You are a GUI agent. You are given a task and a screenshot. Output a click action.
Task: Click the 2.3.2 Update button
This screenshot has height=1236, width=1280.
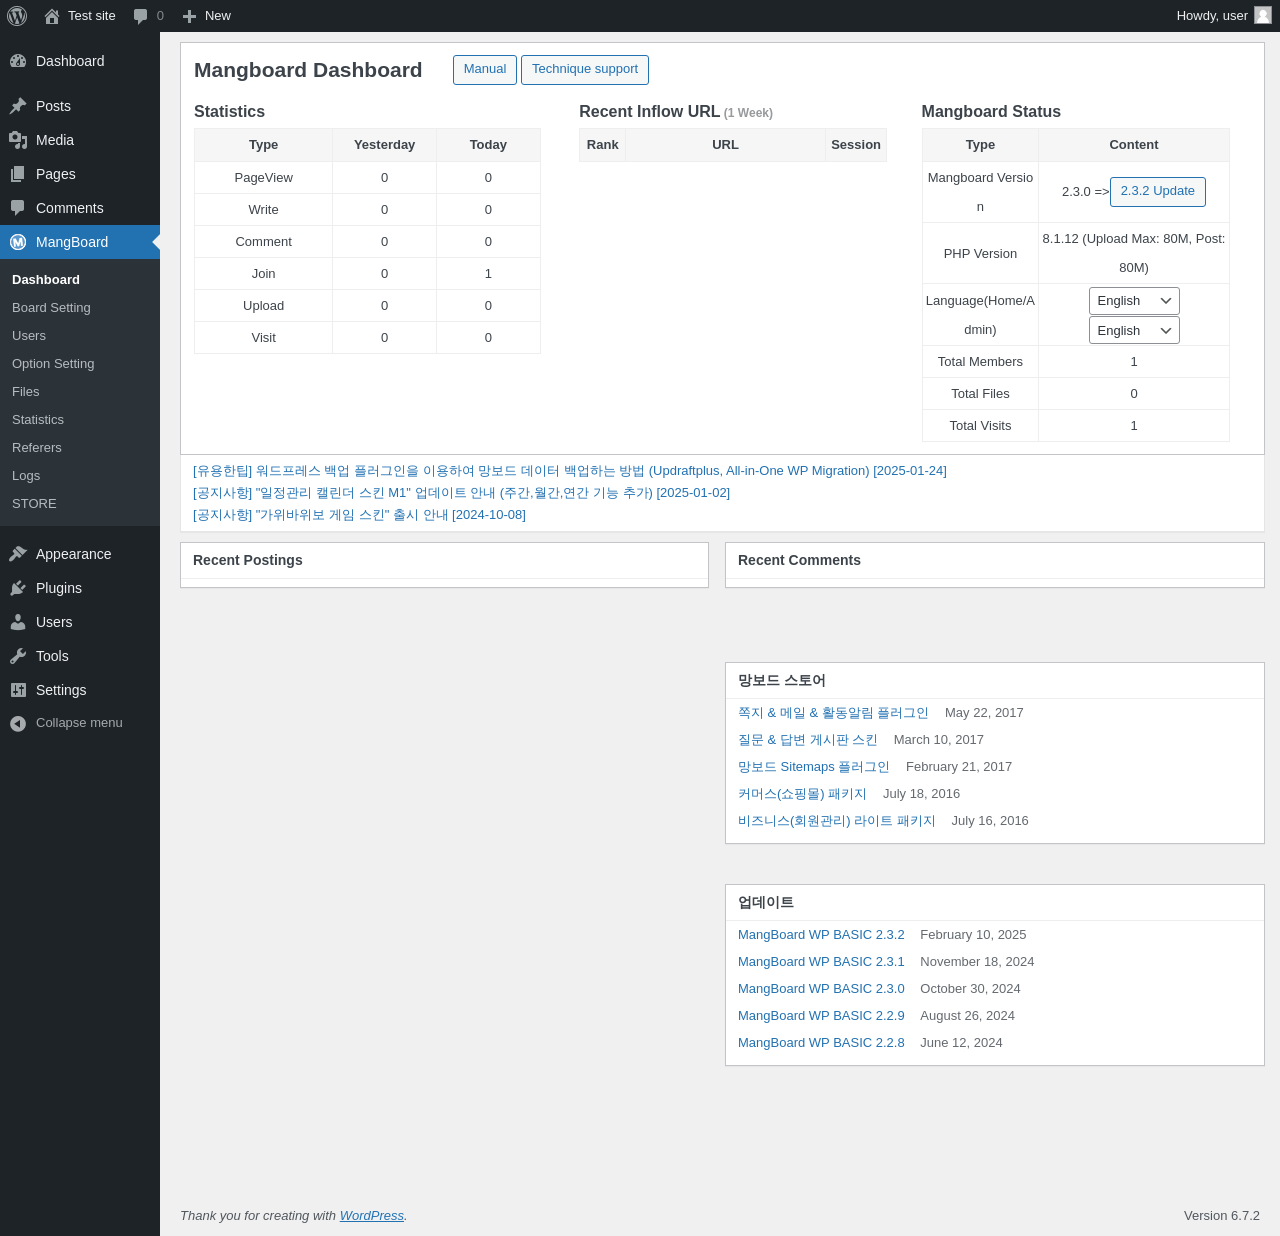click(x=1158, y=192)
